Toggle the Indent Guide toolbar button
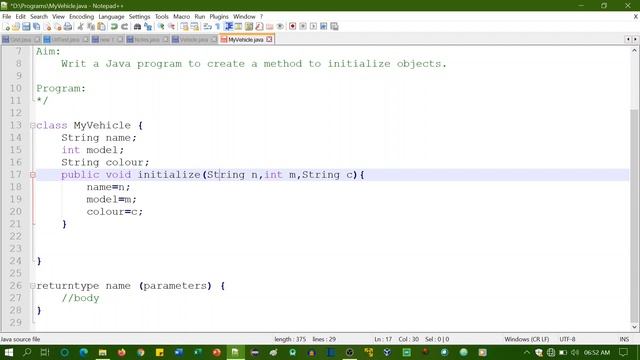 click(228, 27)
